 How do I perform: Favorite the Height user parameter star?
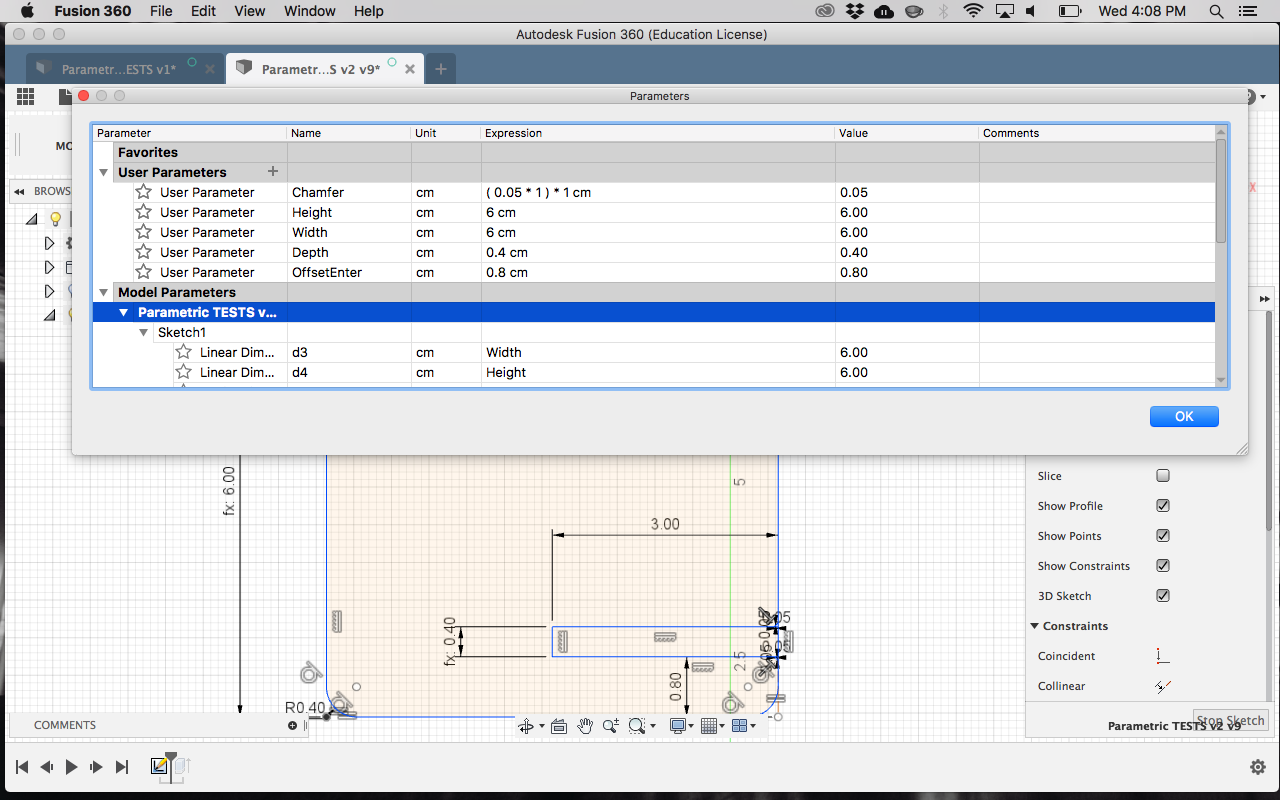point(143,212)
